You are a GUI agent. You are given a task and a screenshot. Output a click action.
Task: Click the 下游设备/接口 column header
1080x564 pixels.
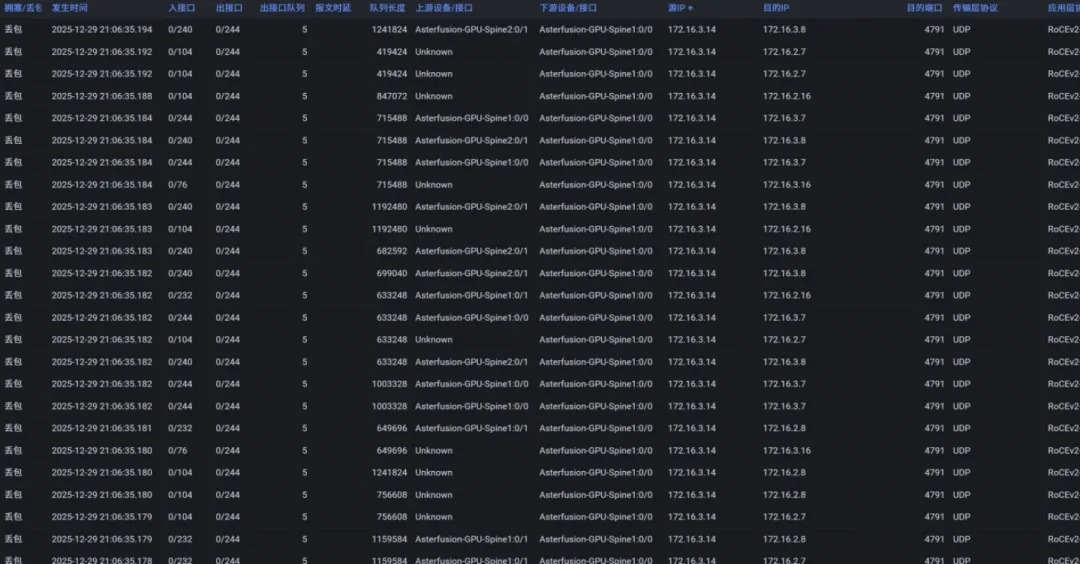pyautogui.click(x=569, y=7)
